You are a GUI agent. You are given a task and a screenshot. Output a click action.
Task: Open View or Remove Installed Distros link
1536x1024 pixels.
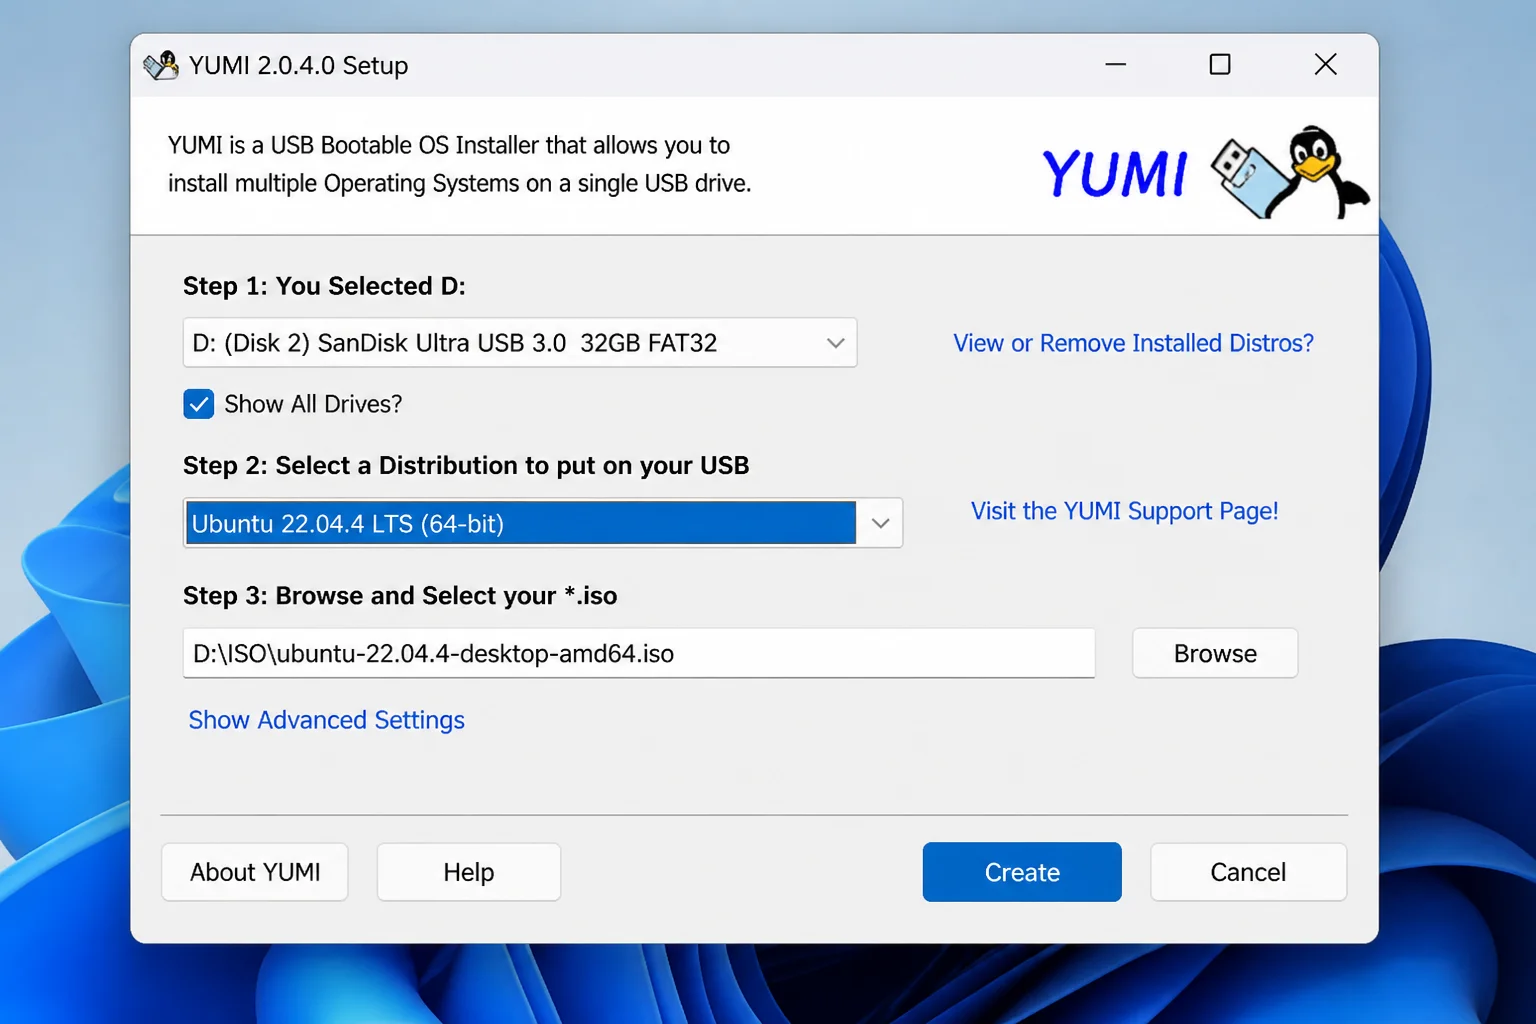click(x=1133, y=343)
